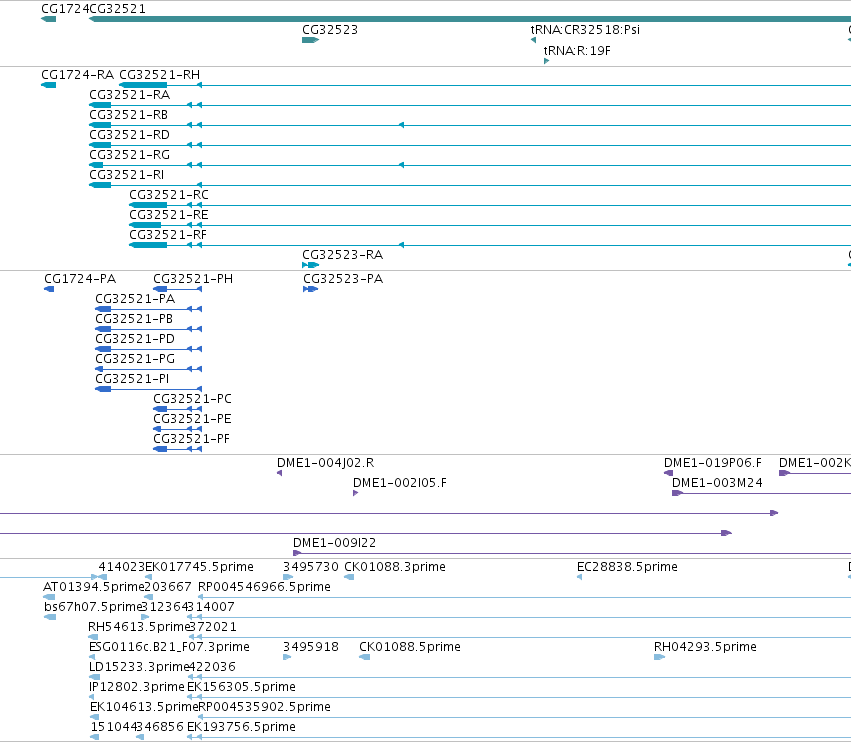Select the DME1-003M24 clone label
Screen dimensions: 851x742
click(x=717, y=483)
